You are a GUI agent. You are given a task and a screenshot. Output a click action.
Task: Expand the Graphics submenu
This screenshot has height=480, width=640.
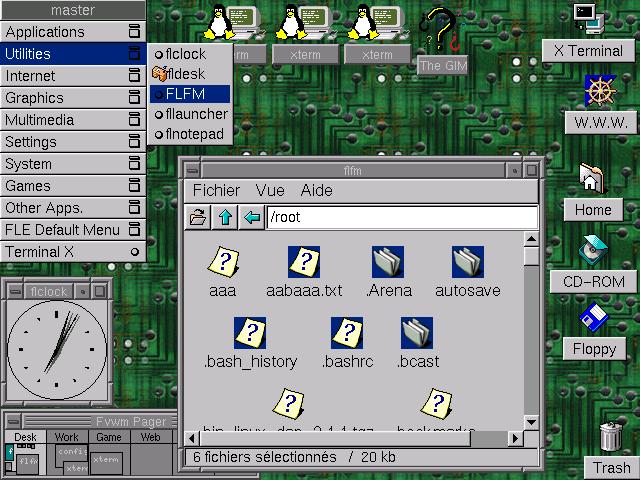pos(73,98)
